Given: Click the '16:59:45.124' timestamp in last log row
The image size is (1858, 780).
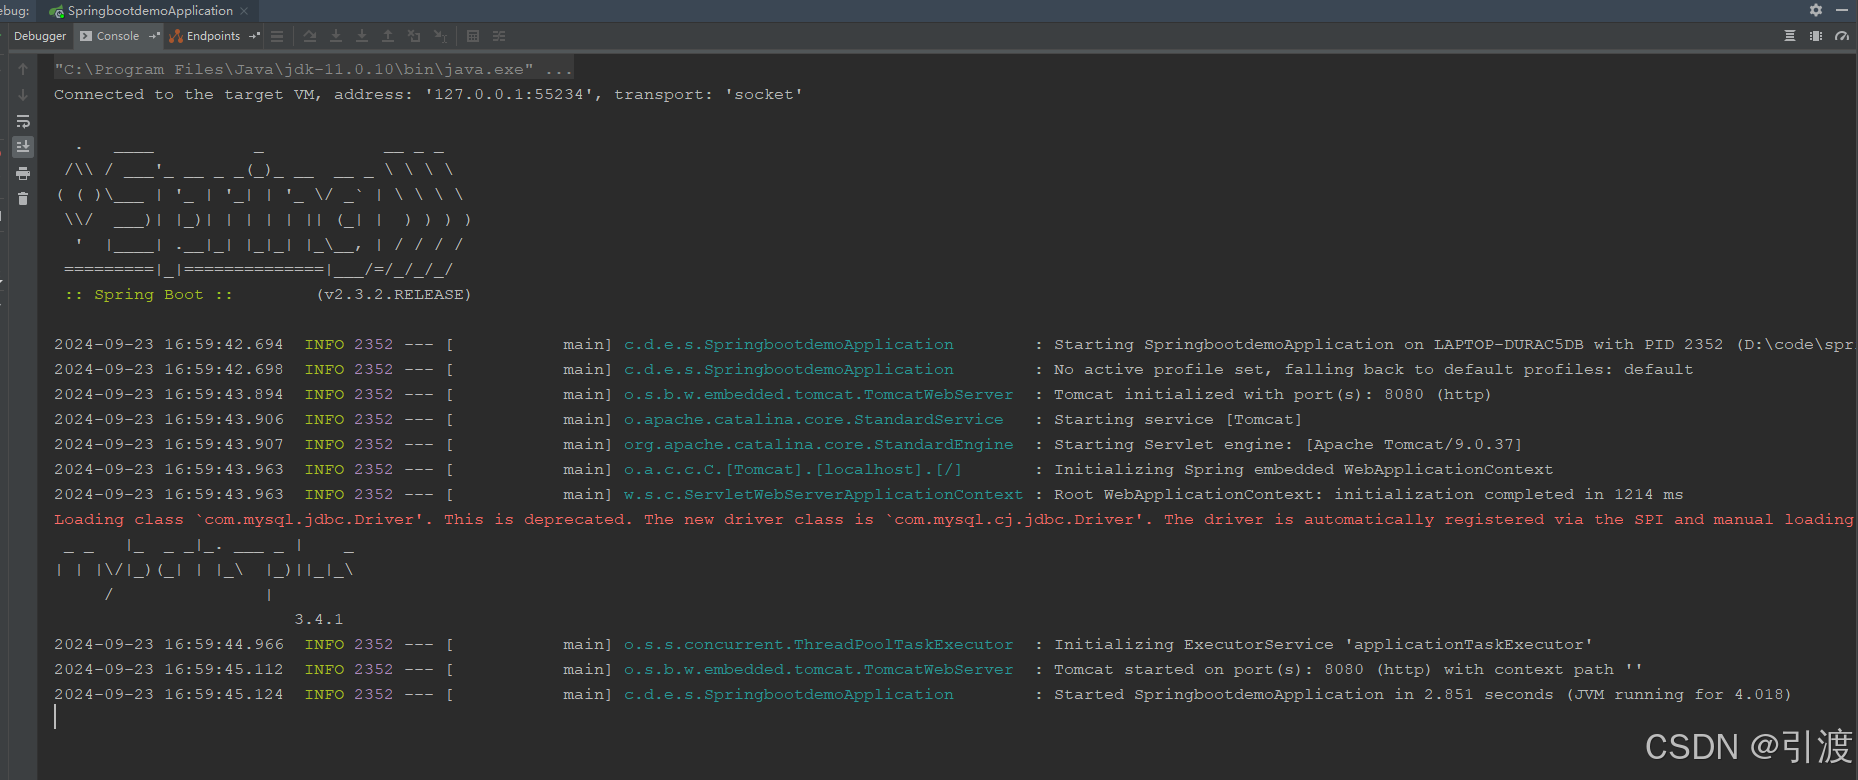Looking at the screenshot, I should click(224, 695).
